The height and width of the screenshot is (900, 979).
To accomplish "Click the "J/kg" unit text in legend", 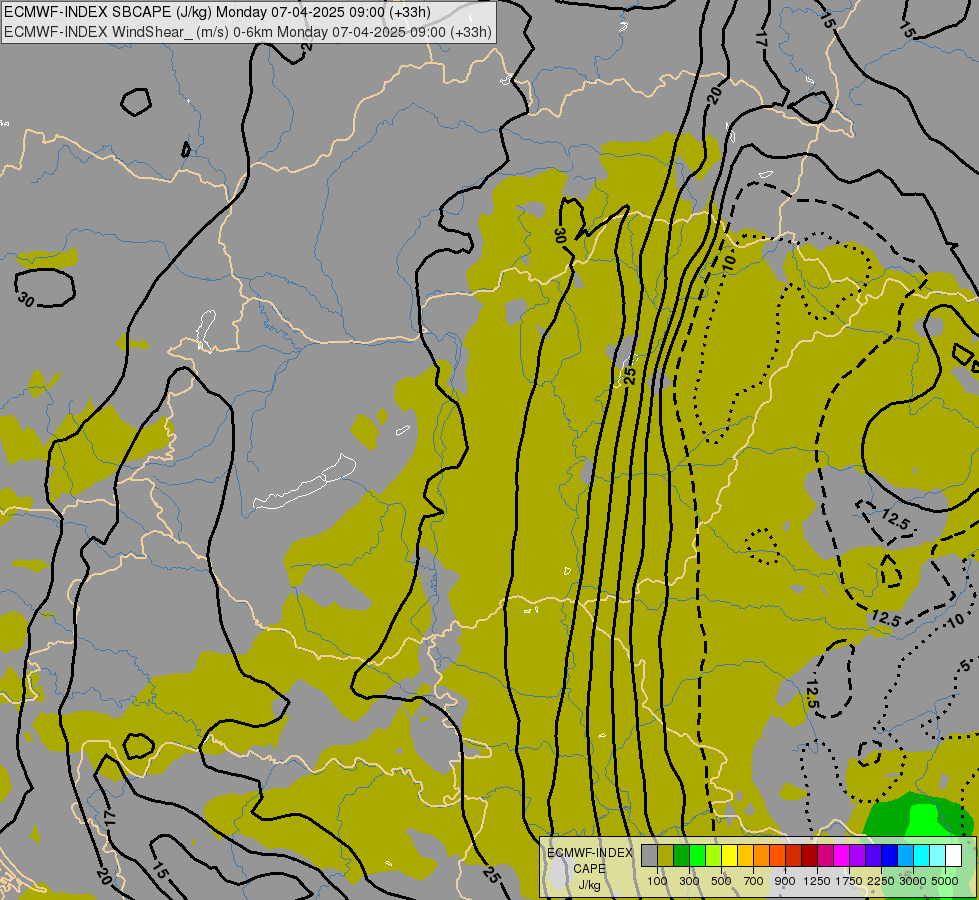I will click(x=589, y=885).
